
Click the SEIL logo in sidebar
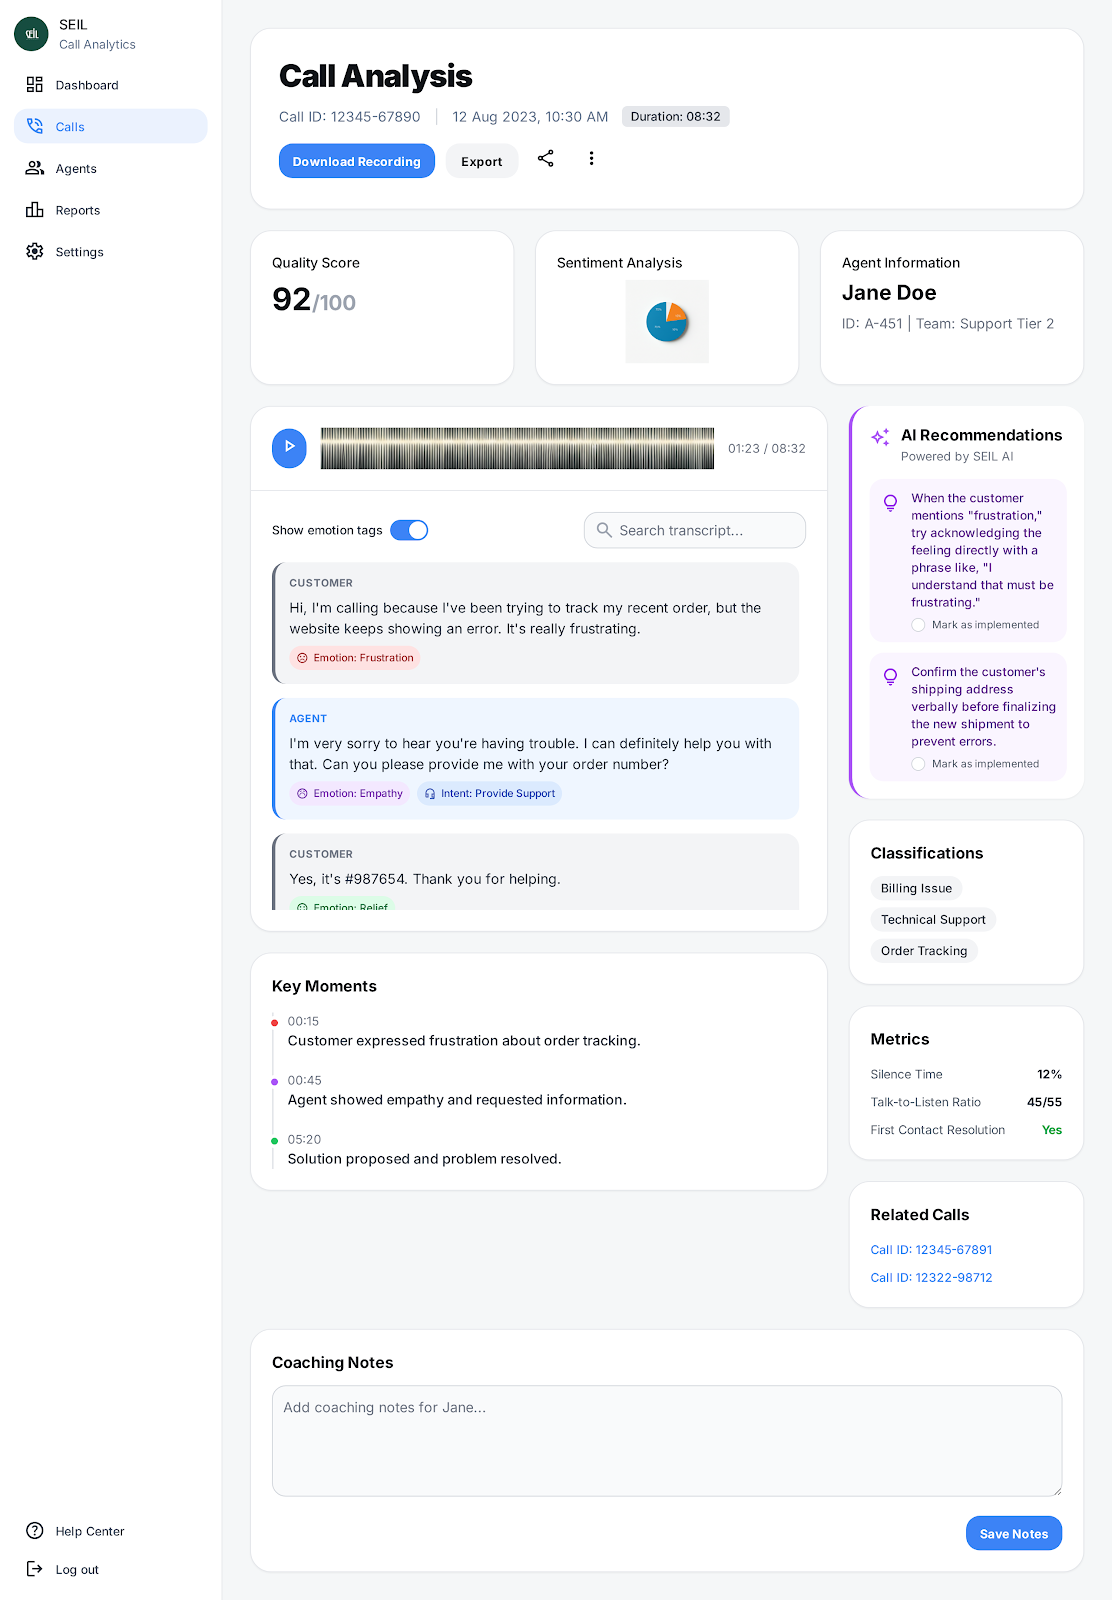31,34
